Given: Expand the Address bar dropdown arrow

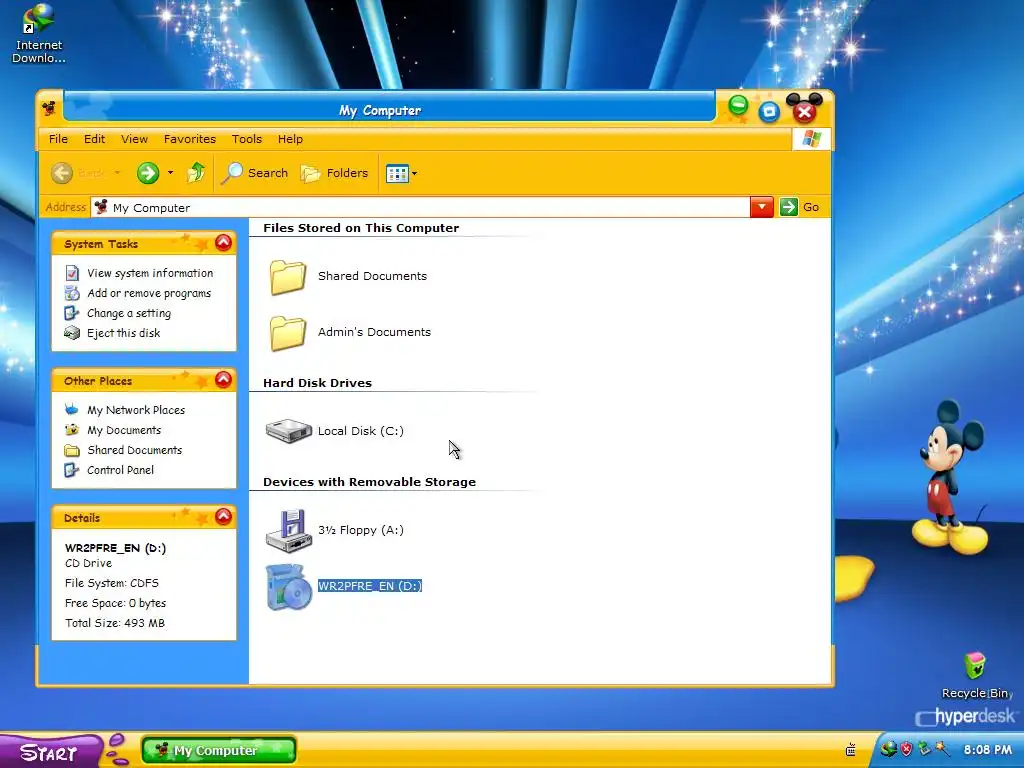Looking at the screenshot, I should [761, 207].
